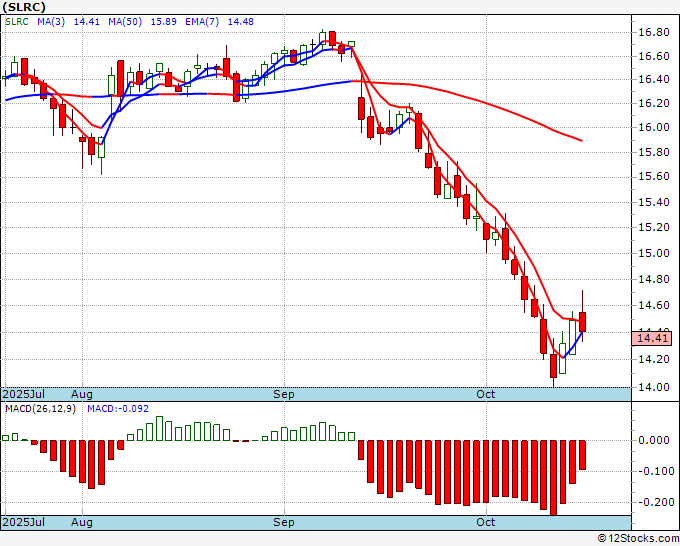
Task: Click the 14.20 price axis label
Action: (653, 360)
